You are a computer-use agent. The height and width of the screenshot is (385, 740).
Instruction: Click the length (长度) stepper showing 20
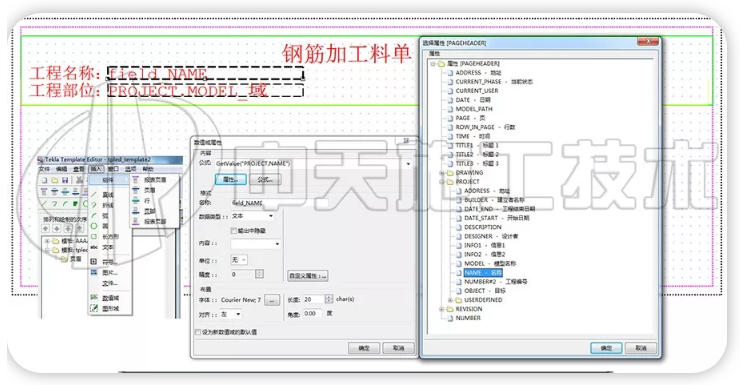point(329,299)
